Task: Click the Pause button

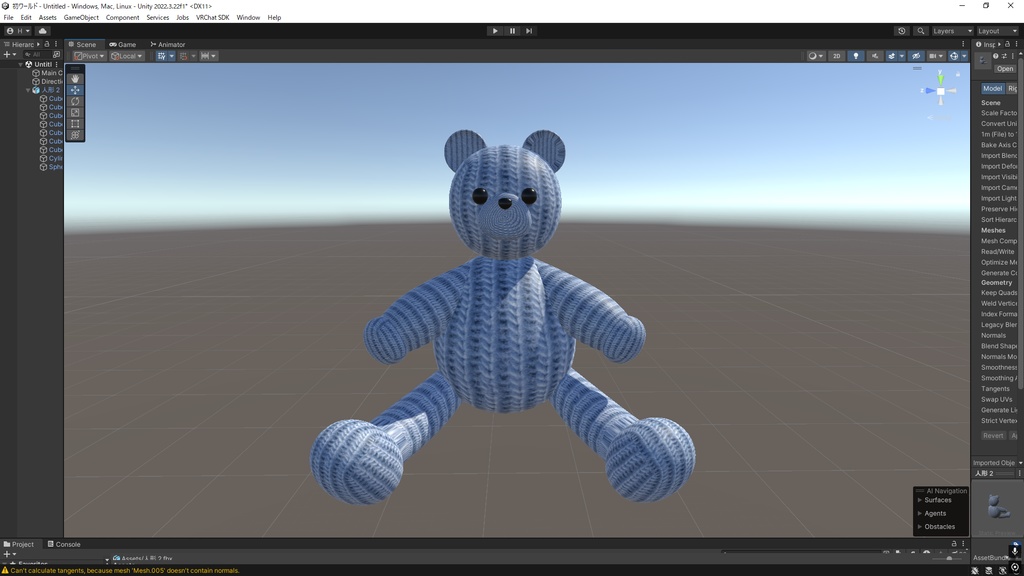Action: (x=512, y=31)
